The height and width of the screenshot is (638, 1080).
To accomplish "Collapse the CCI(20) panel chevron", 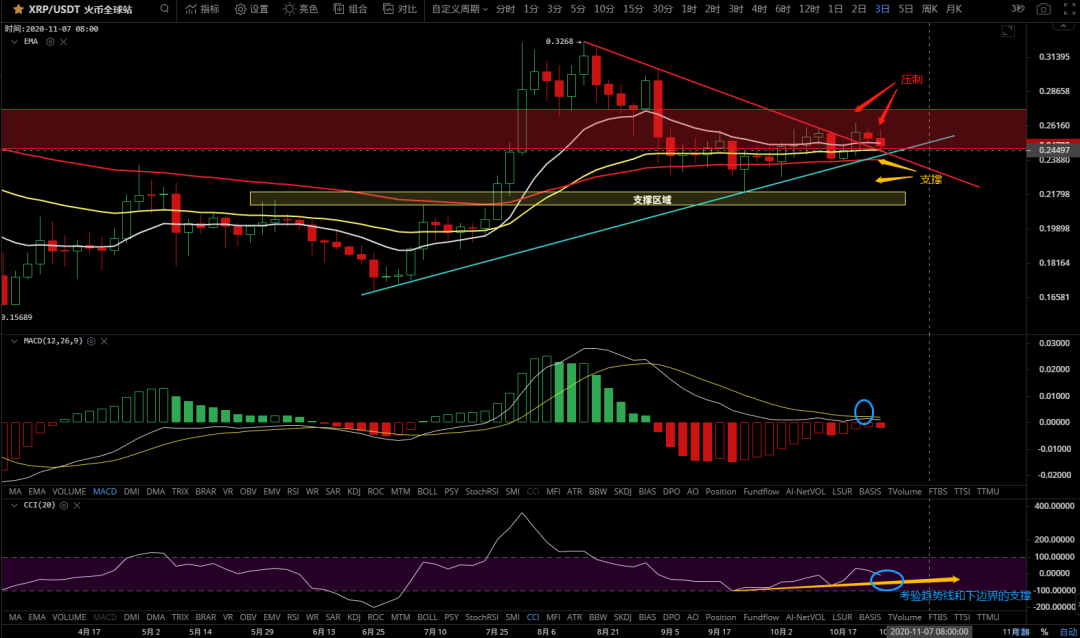I will pos(14,505).
